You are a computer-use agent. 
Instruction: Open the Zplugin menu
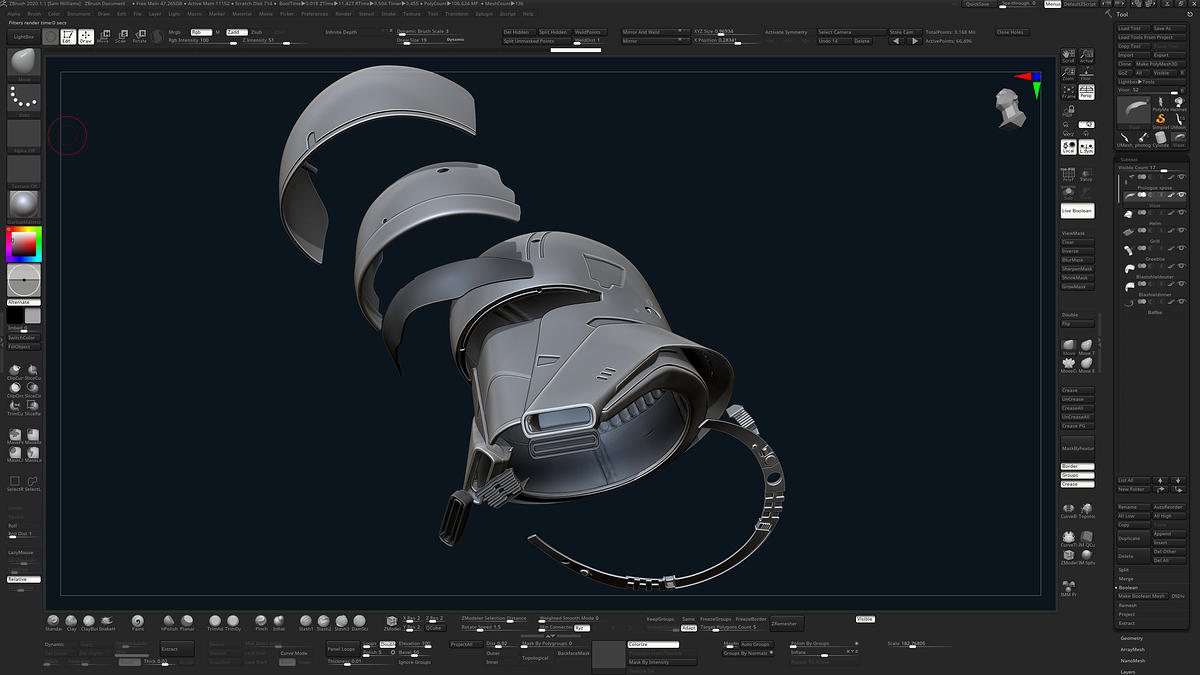click(484, 14)
